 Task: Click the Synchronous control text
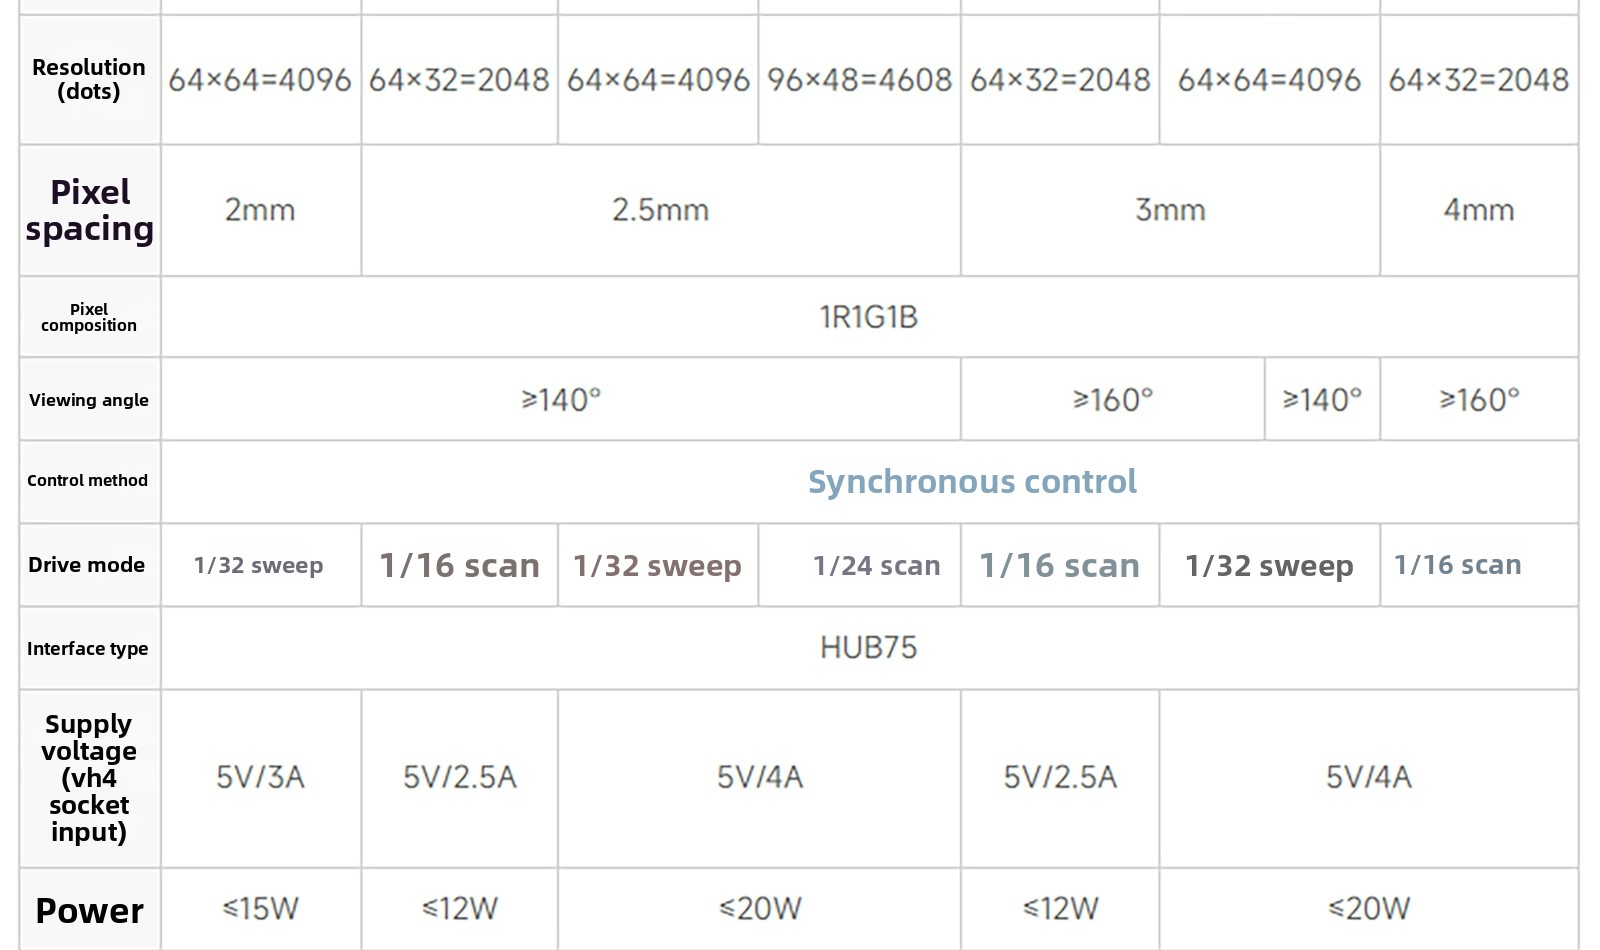(971, 482)
